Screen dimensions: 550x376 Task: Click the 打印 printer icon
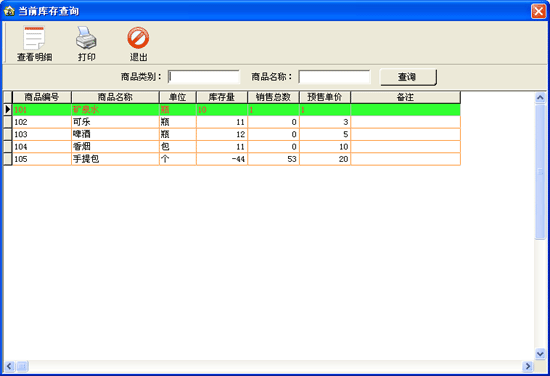pos(86,38)
